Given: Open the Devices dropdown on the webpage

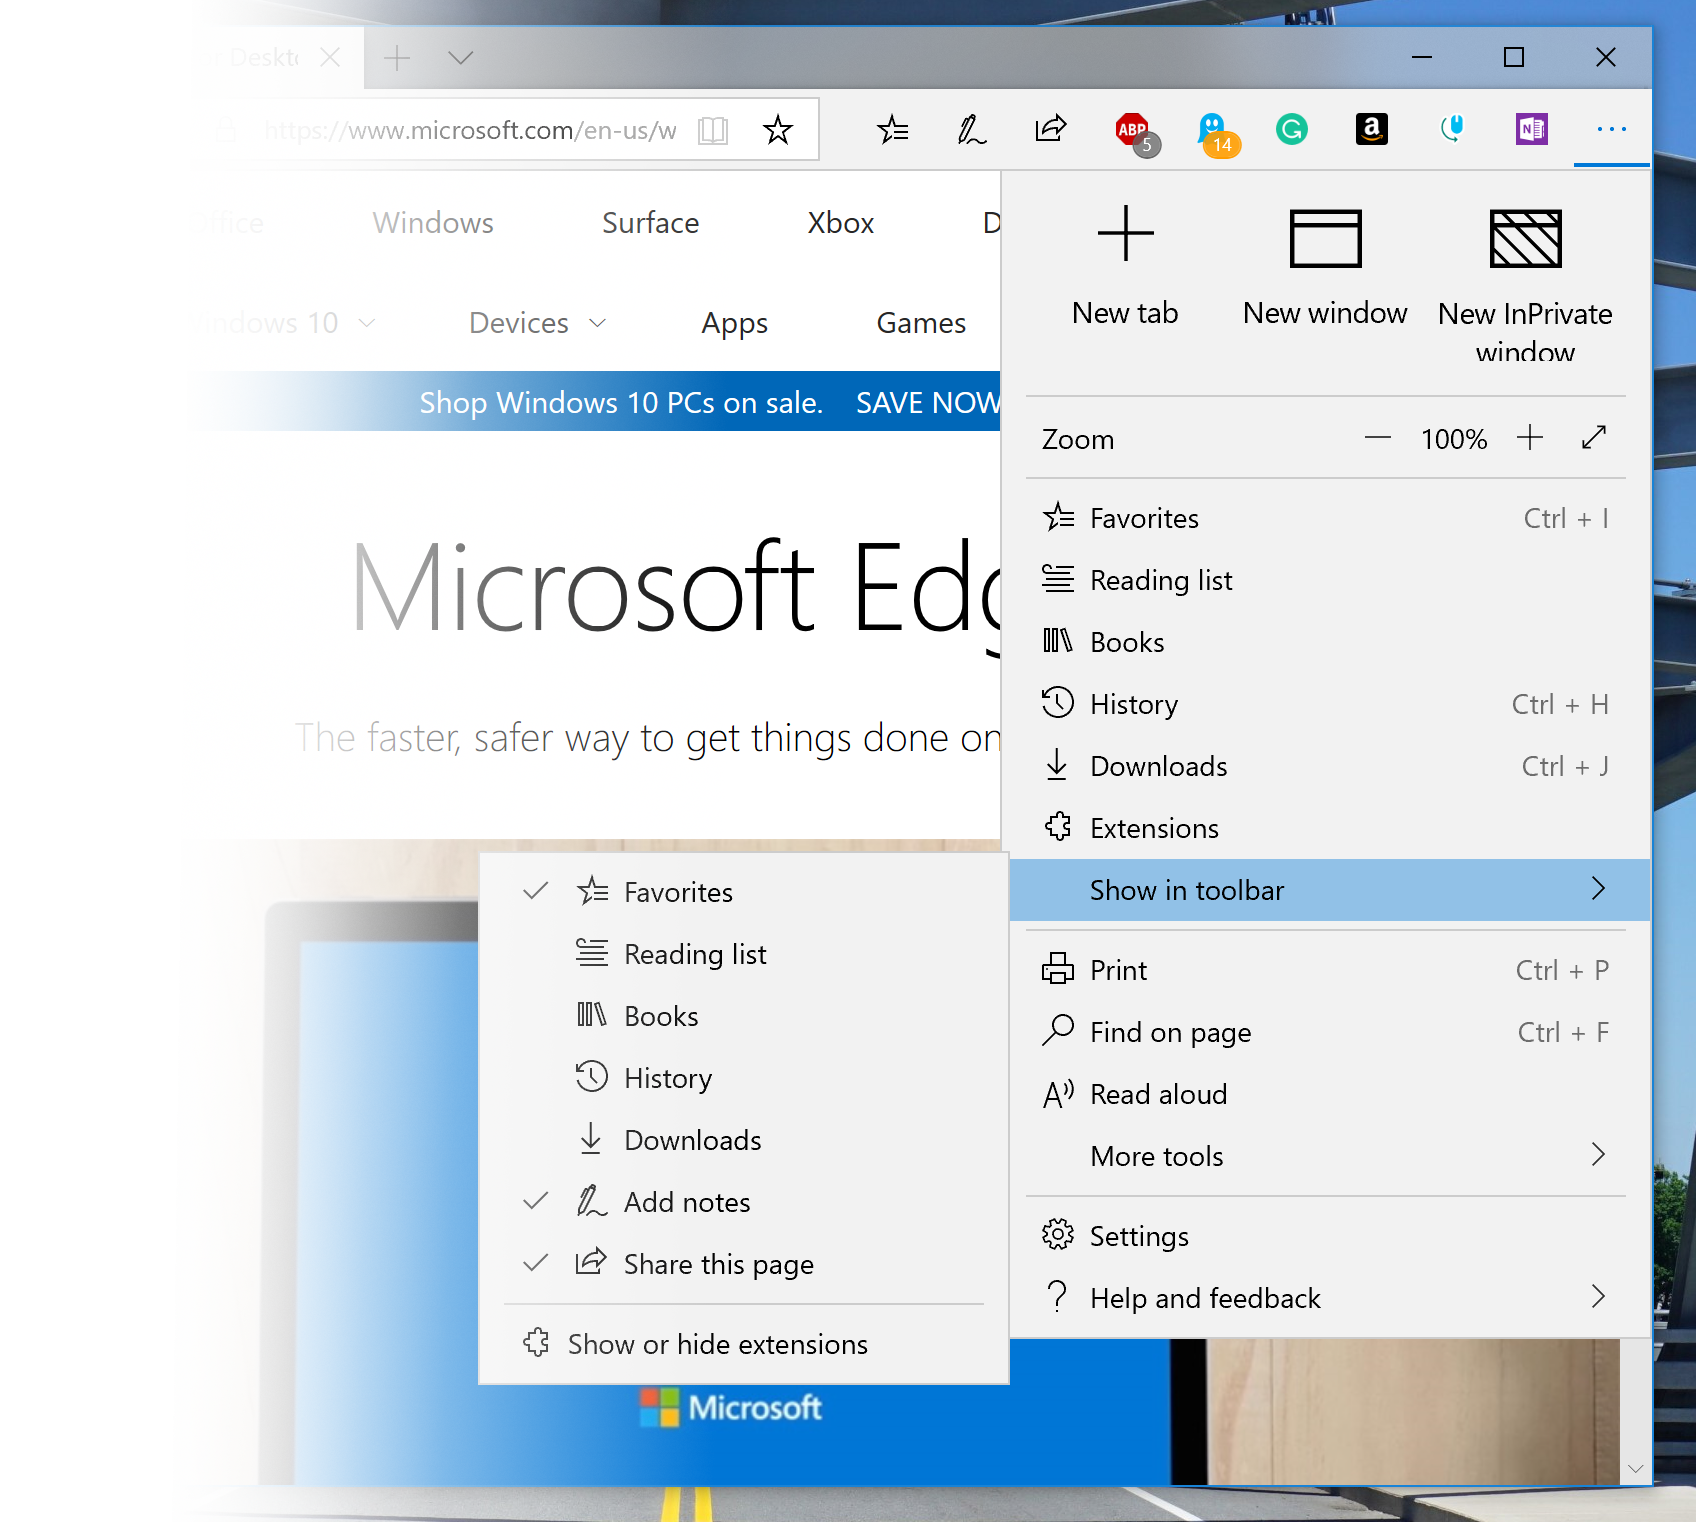Looking at the screenshot, I should pos(537,323).
